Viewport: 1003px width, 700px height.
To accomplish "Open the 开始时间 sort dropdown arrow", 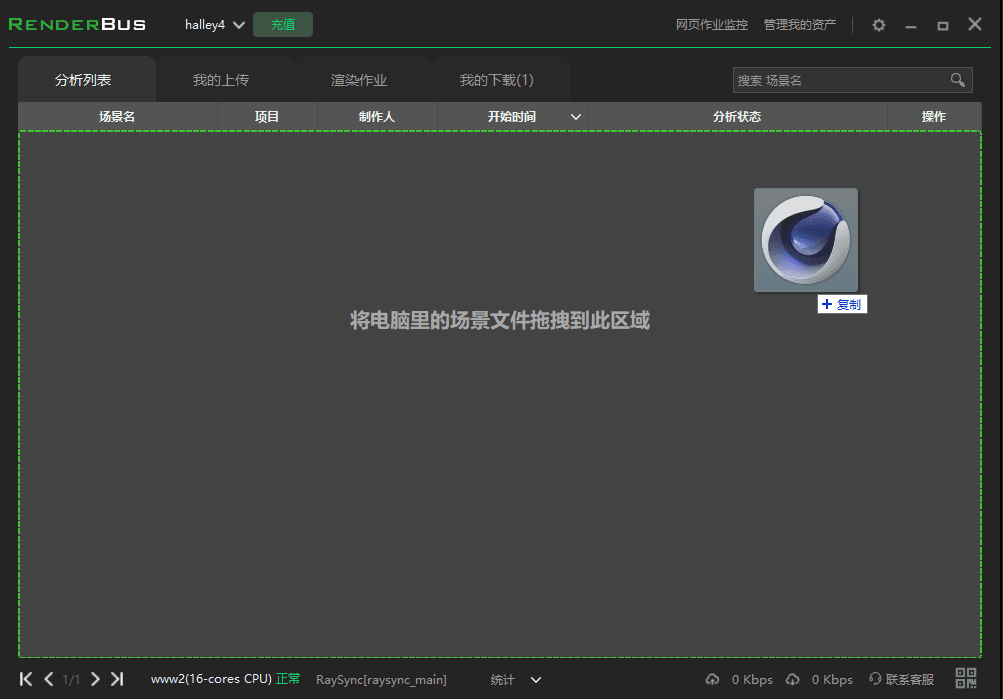I will (576, 117).
